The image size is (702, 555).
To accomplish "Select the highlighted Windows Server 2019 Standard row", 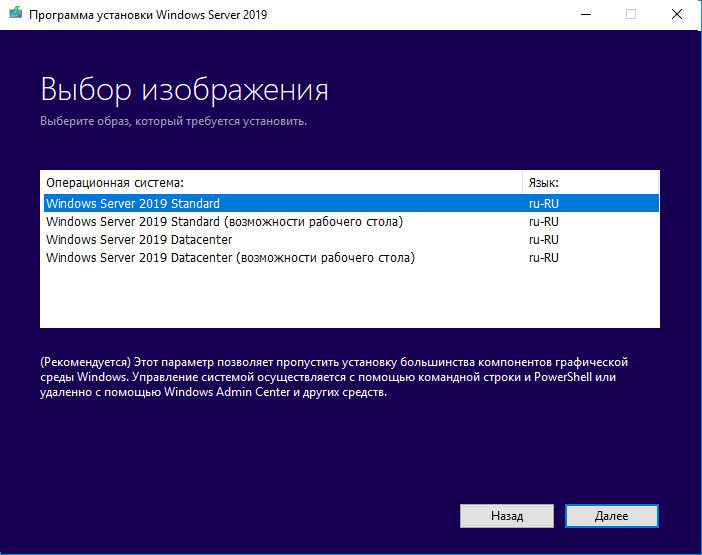I will (x=133, y=204).
